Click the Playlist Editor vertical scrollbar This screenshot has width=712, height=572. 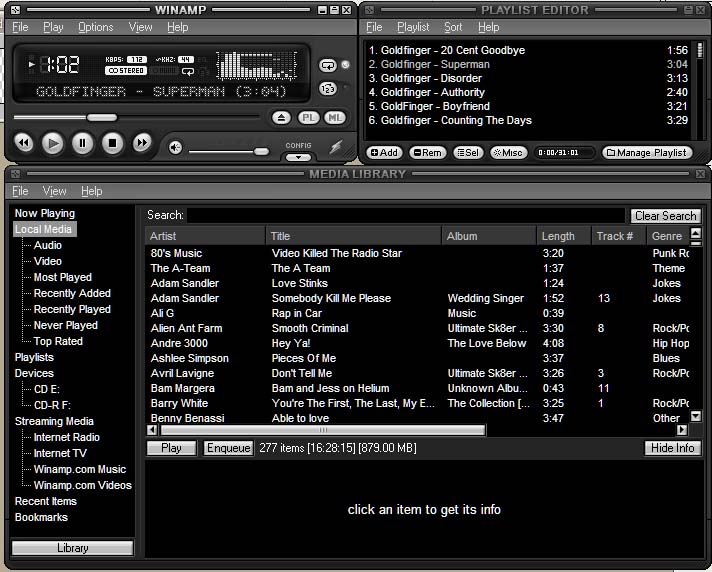click(x=699, y=91)
